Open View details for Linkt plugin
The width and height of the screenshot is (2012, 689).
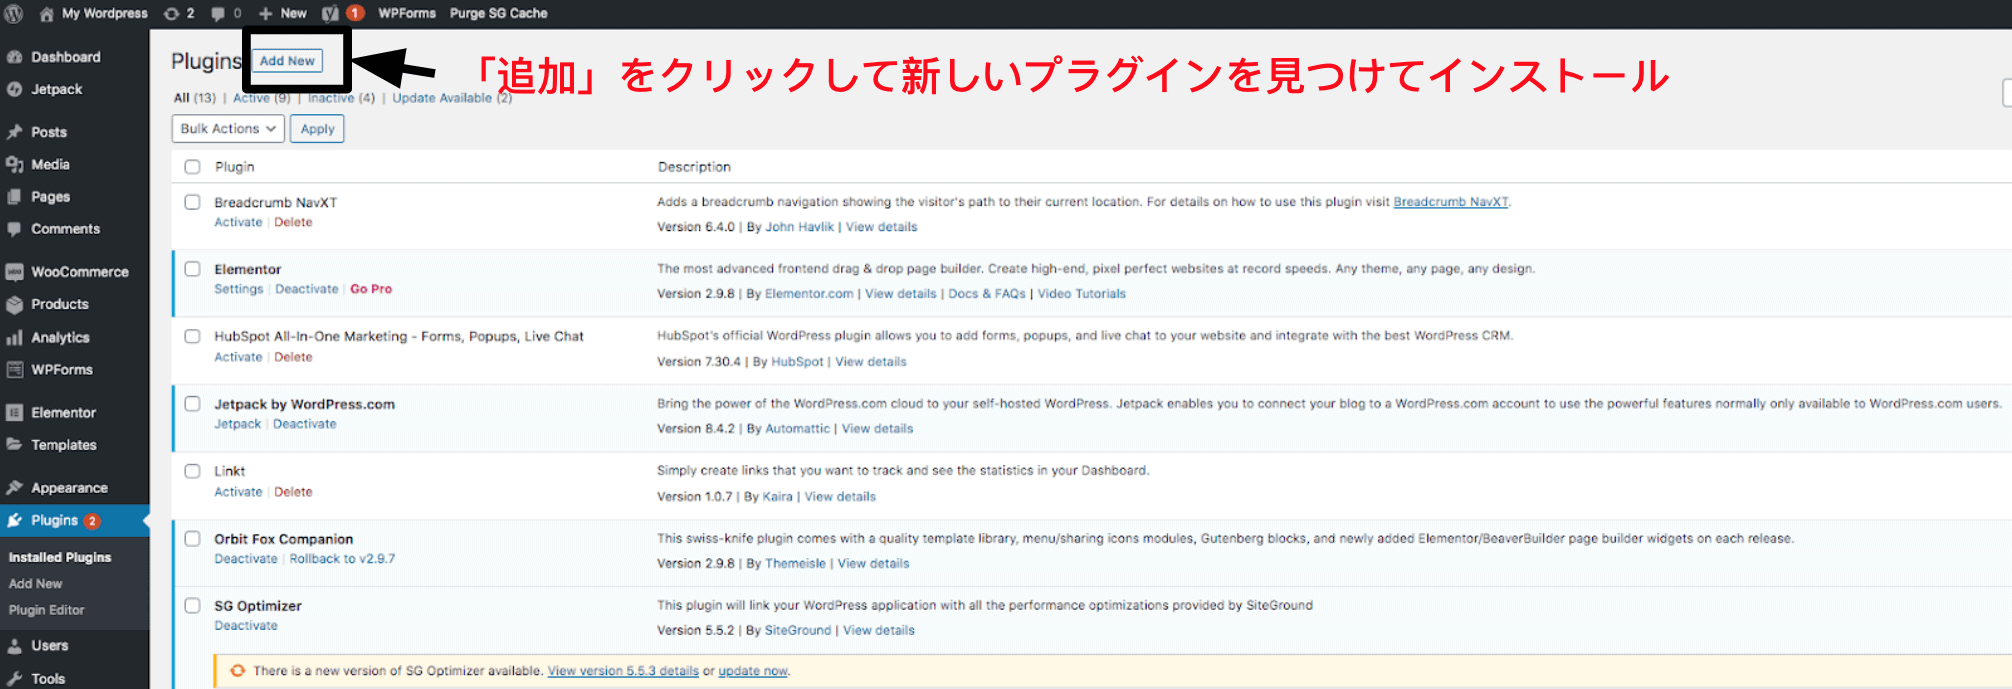click(840, 497)
